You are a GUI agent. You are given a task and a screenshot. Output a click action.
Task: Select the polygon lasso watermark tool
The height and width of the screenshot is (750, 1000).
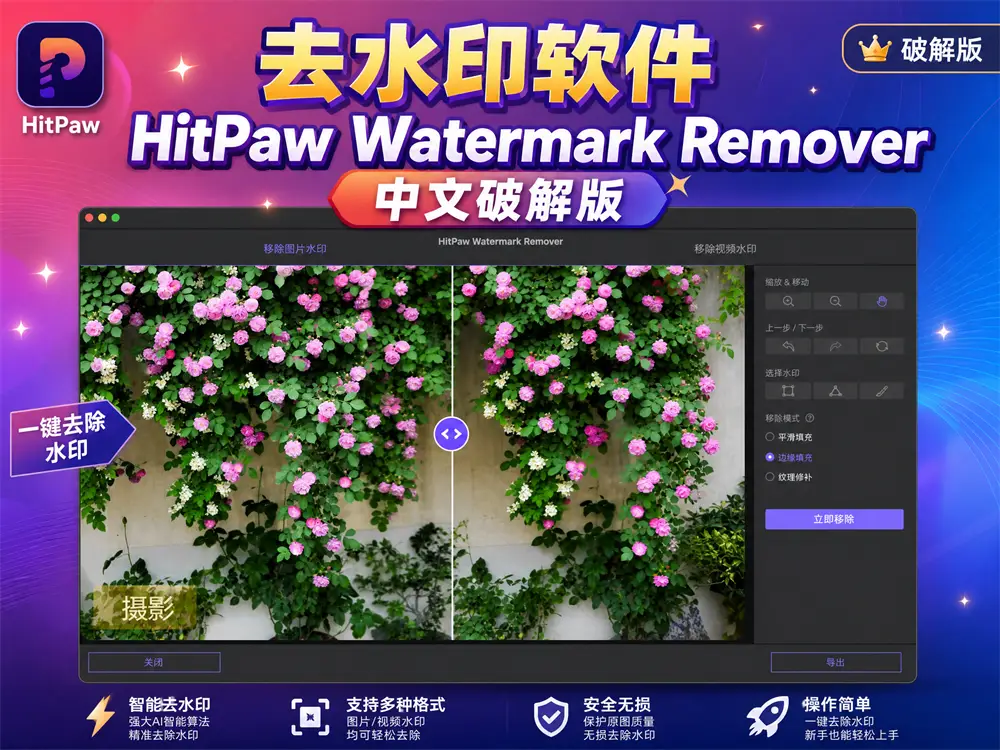(x=835, y=391)
